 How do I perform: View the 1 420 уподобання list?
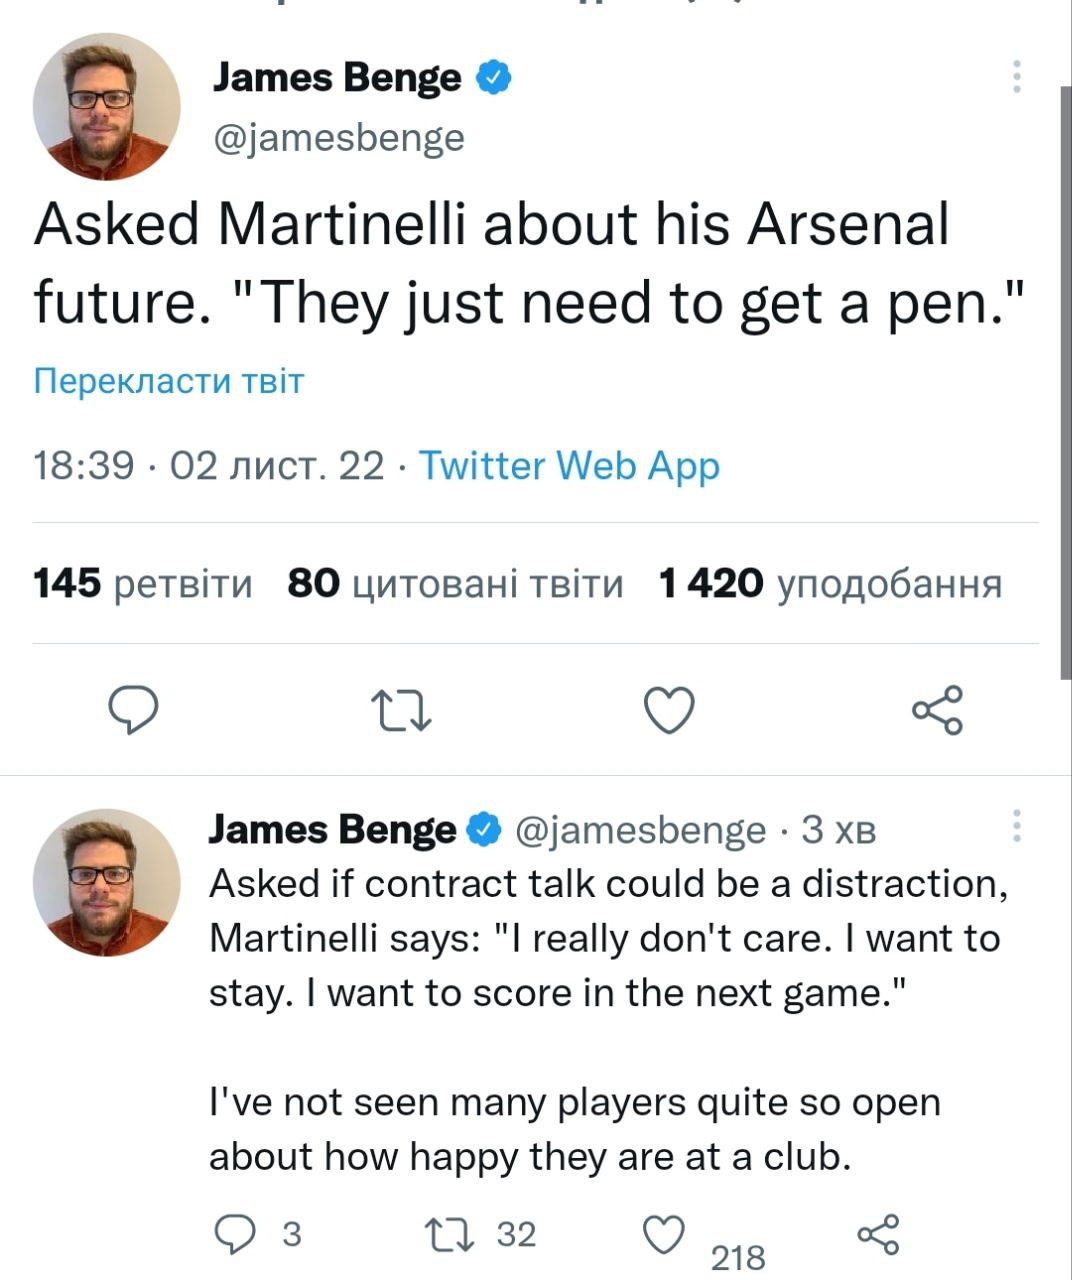[830, 583]
